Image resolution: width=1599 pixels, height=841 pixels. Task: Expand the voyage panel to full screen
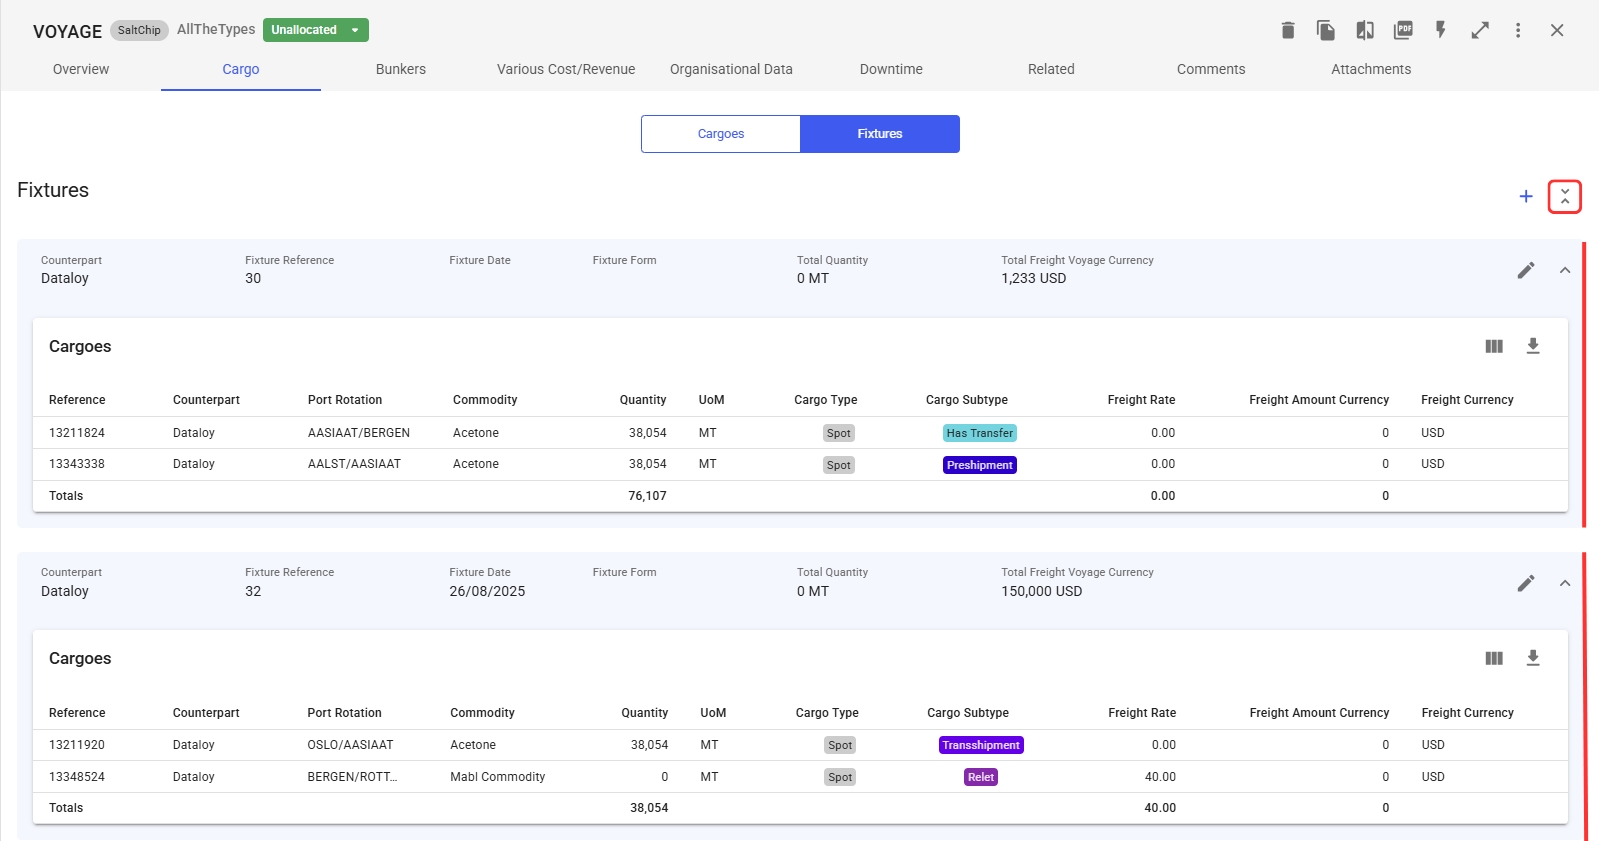tap(1480, 30)
